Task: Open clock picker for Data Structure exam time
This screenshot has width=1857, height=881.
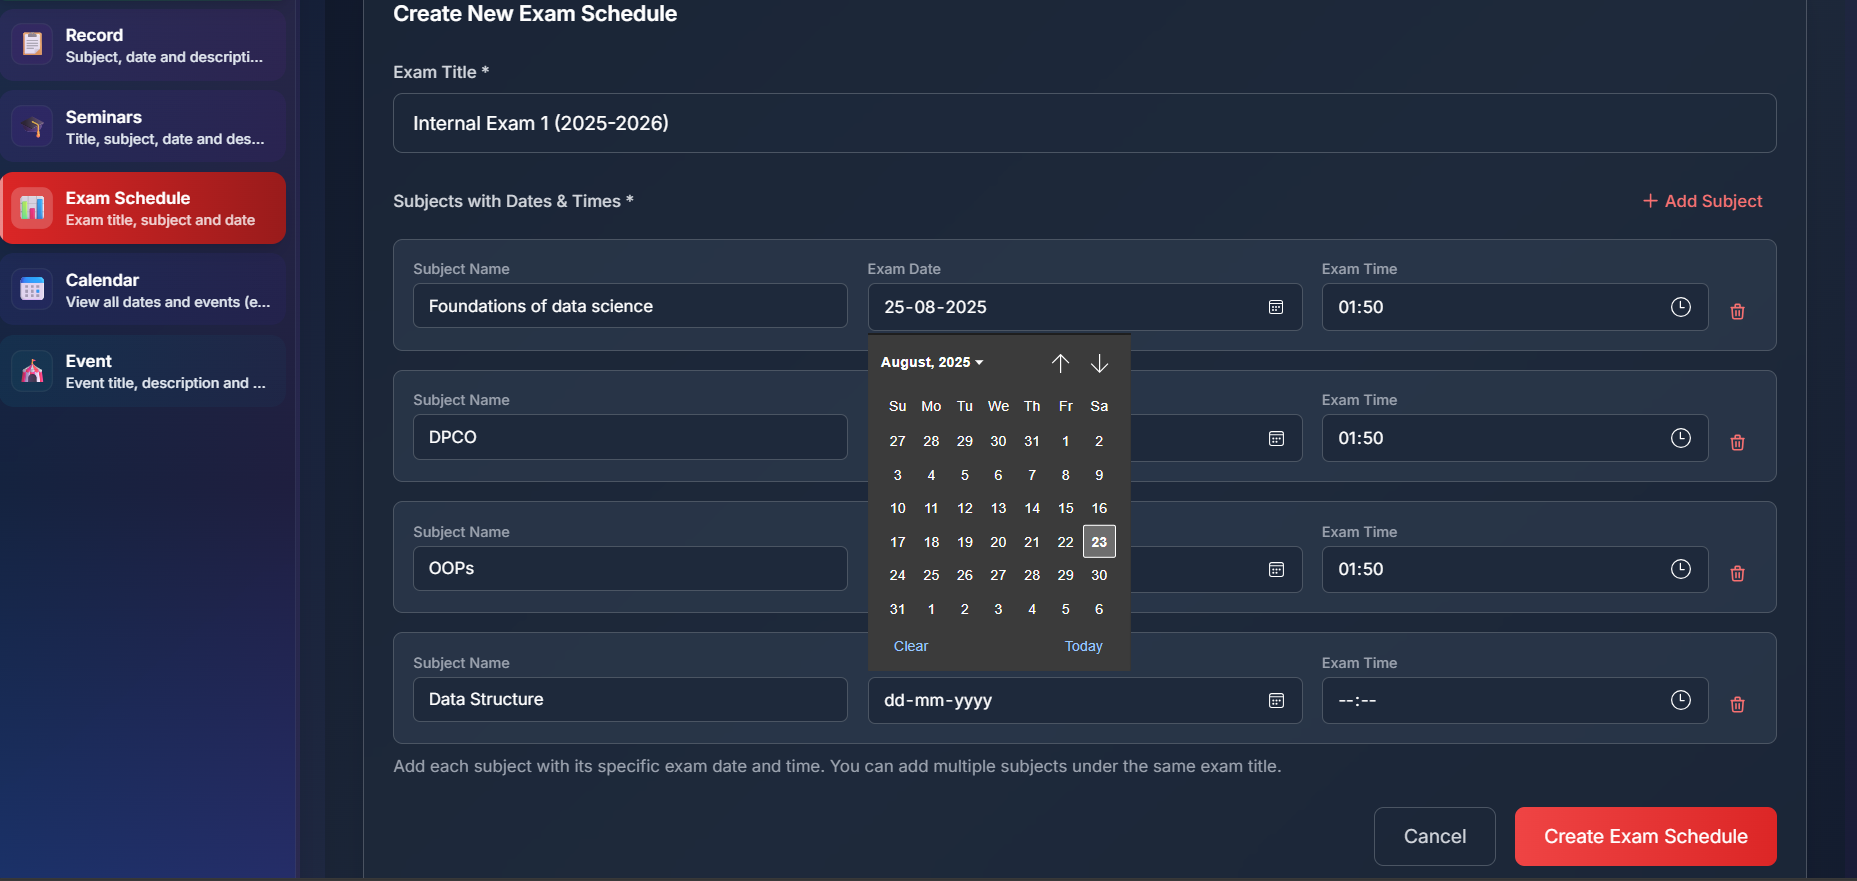Action: [x=1680, y=700]
